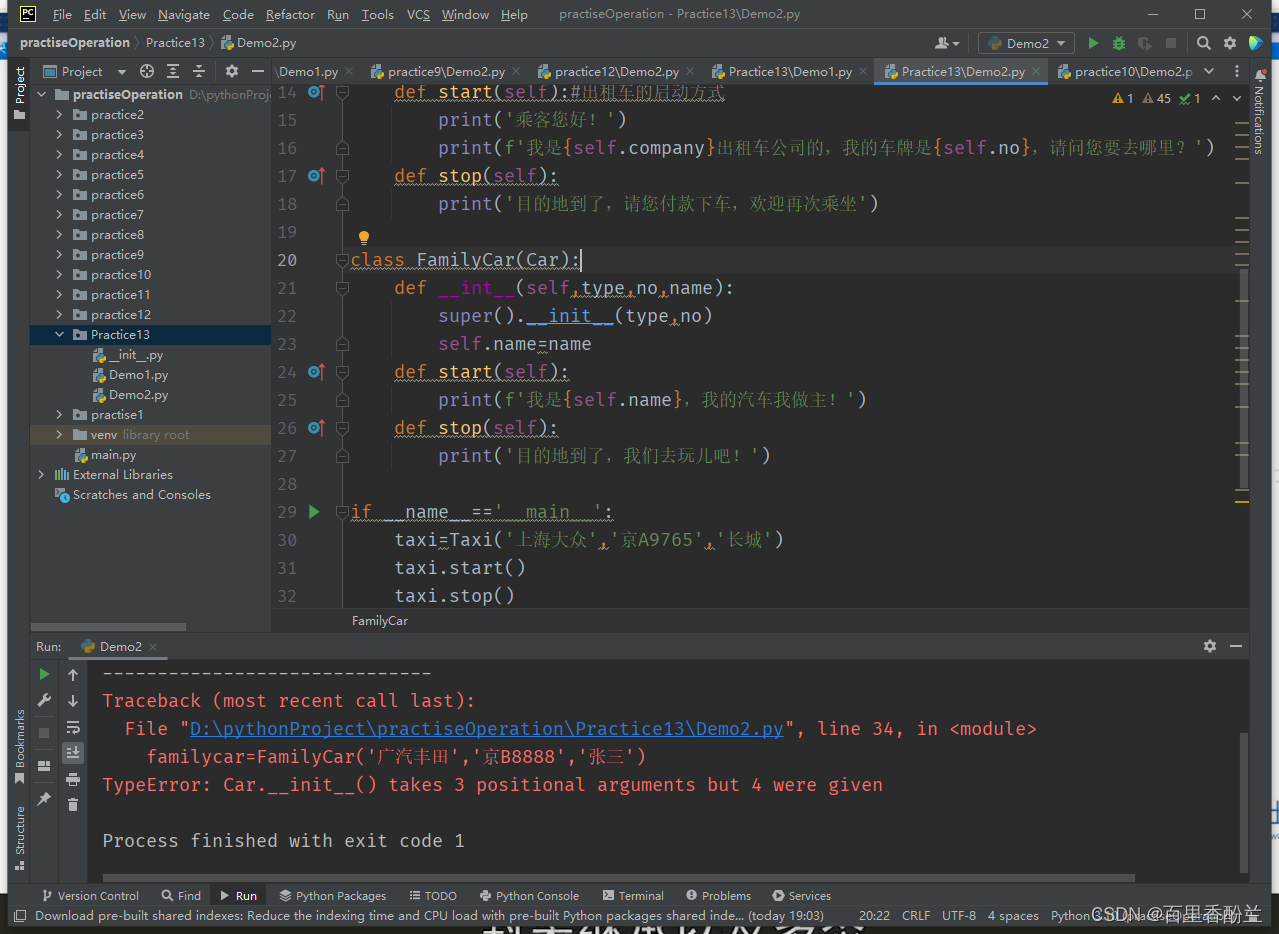Open the code-with-me user icon
Image resolution: width=1279 pixels, height=934 pixels.
tap(946, 43)
